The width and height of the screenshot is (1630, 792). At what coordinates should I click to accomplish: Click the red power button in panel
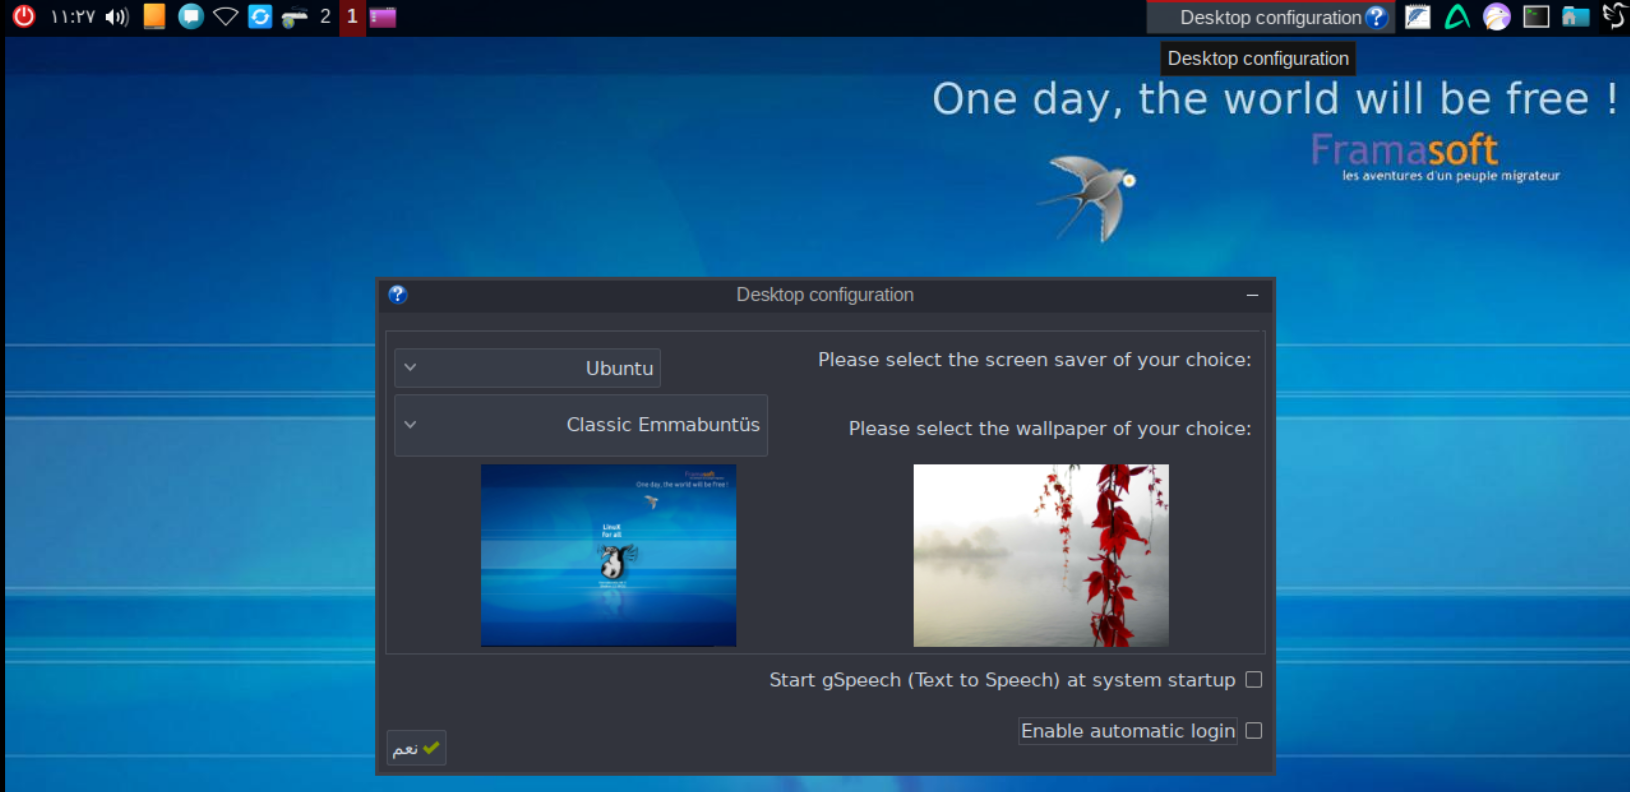(x=23, y=16)
